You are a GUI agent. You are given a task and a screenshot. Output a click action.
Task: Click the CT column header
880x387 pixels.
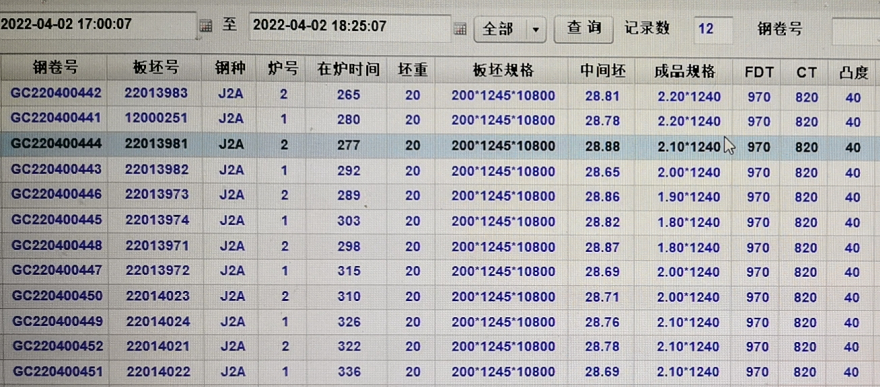[x=806, y=72]
